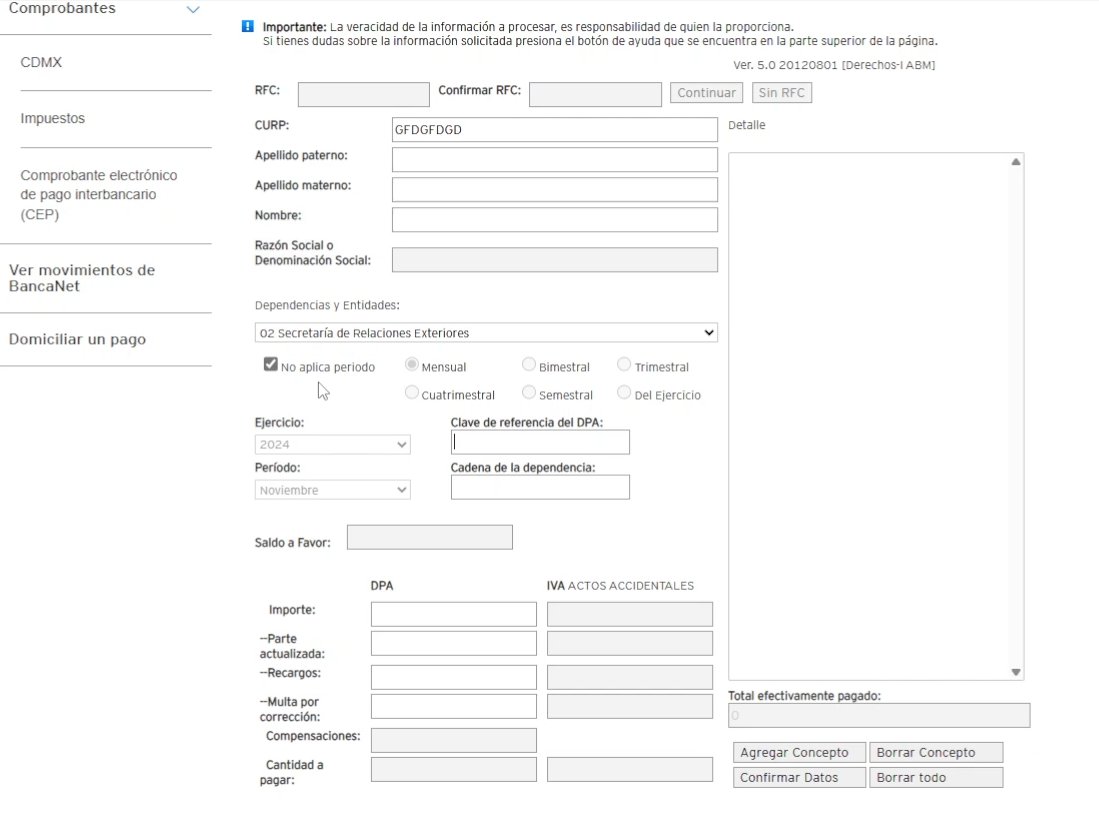Uncheck the No aplica periodo checkbox

[271, 364]
